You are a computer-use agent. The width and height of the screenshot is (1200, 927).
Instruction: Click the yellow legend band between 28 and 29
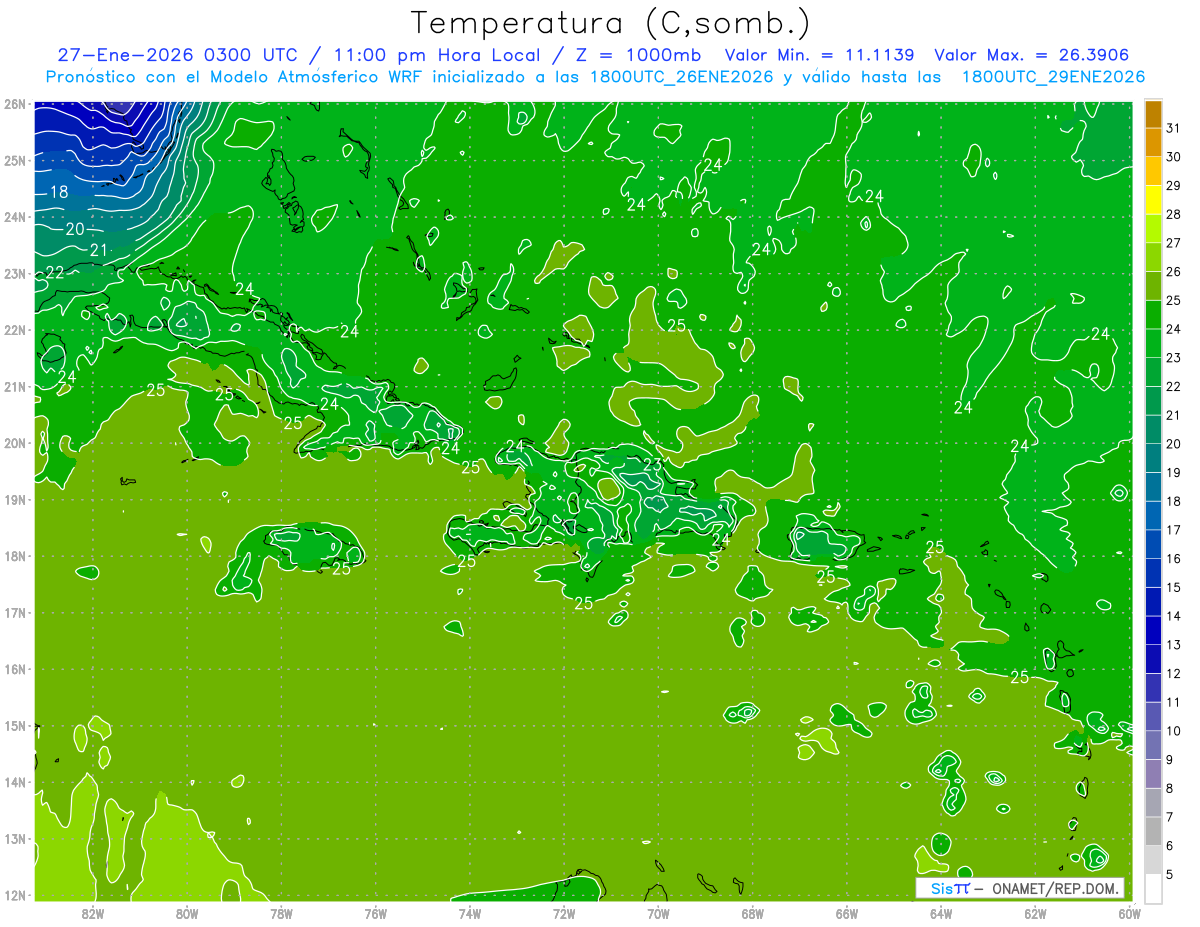1153,200
